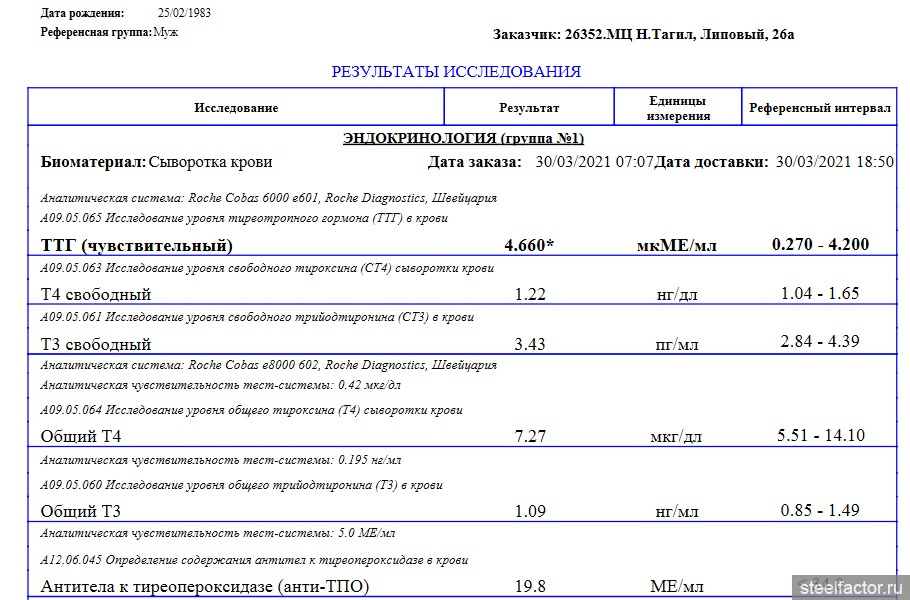This screenshot has width=910, height=600.
Task: Click the 'A09.05.061' test code line
Action: tap(257, 317)
